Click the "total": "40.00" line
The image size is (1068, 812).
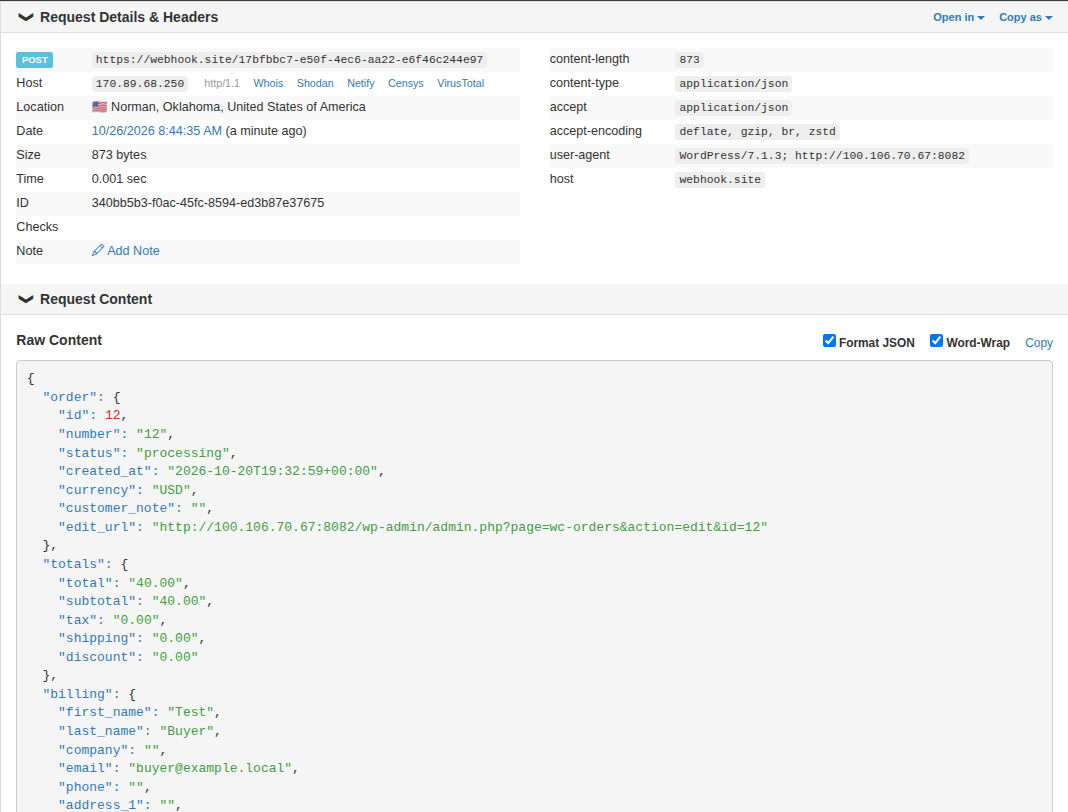(x=123, y=582)
